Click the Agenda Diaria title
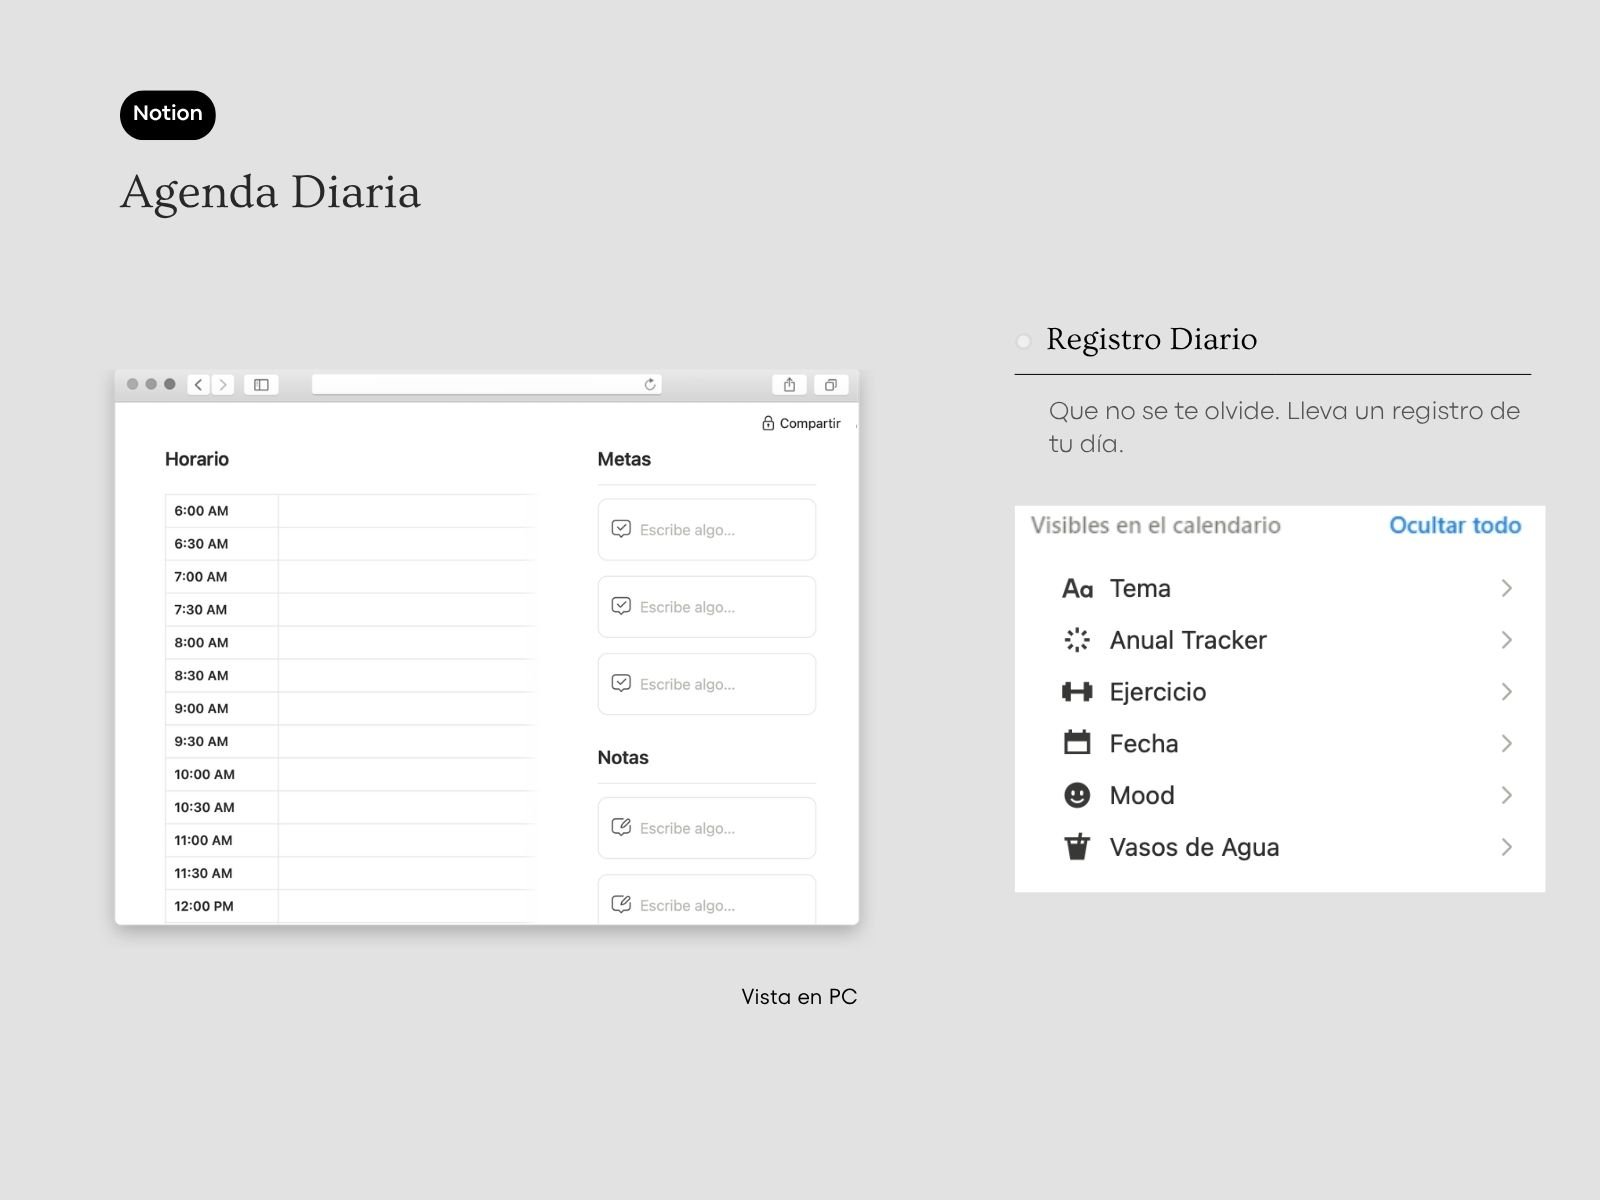The width and height of the screenshot is (1600, 1200). click(271, 192)
